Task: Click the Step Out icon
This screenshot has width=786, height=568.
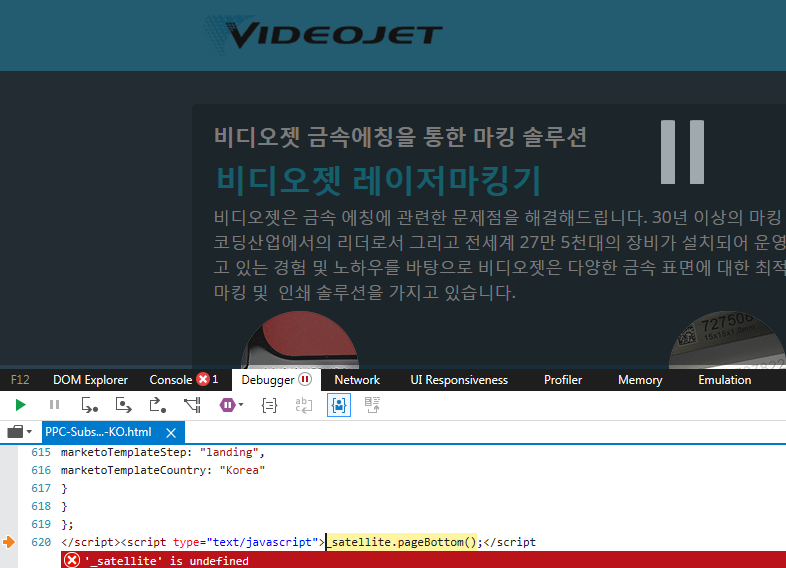Action: 157,405
